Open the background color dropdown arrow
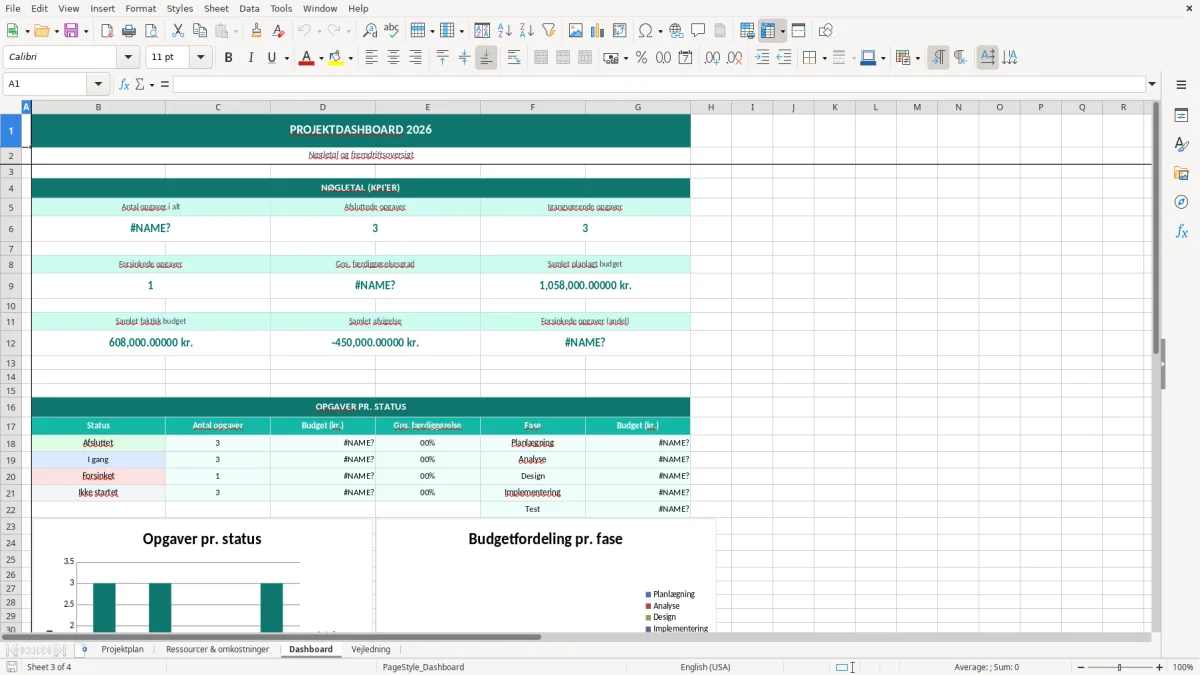Image resolution: width=1200 pixels, height=675 pixels. (351, 58)
